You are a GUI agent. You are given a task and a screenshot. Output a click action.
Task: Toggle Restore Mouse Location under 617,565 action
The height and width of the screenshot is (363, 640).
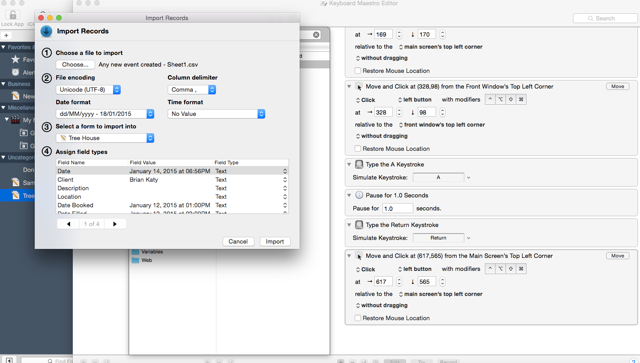pyautogui.click(x=358, y=318)
